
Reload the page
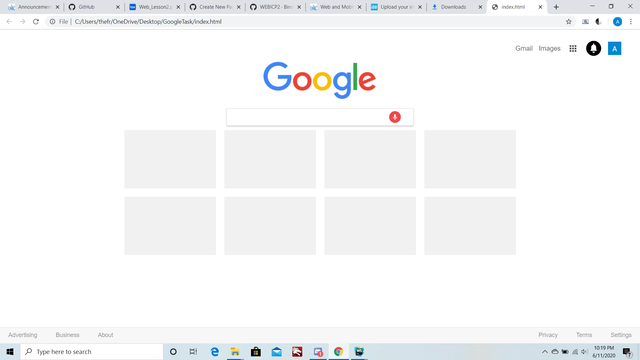[x=36, y=22]
